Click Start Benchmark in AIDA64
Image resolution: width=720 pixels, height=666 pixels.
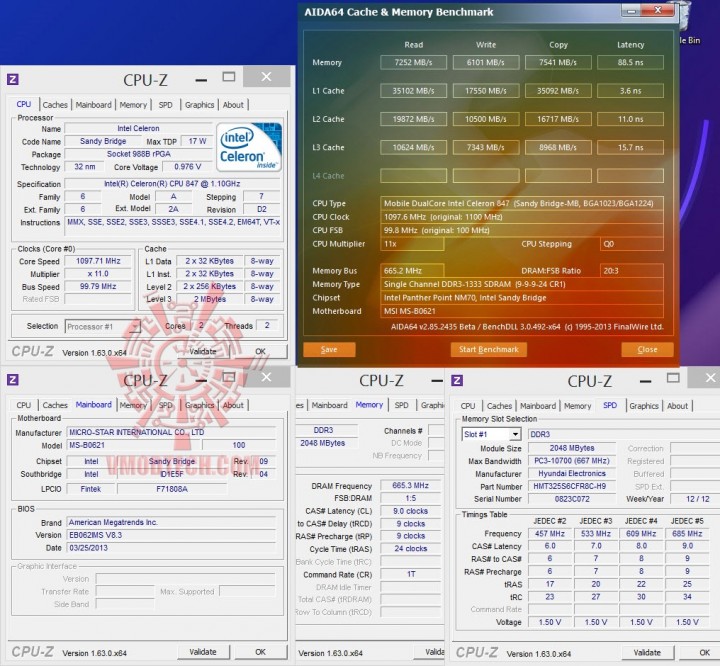tap(489, 350)
